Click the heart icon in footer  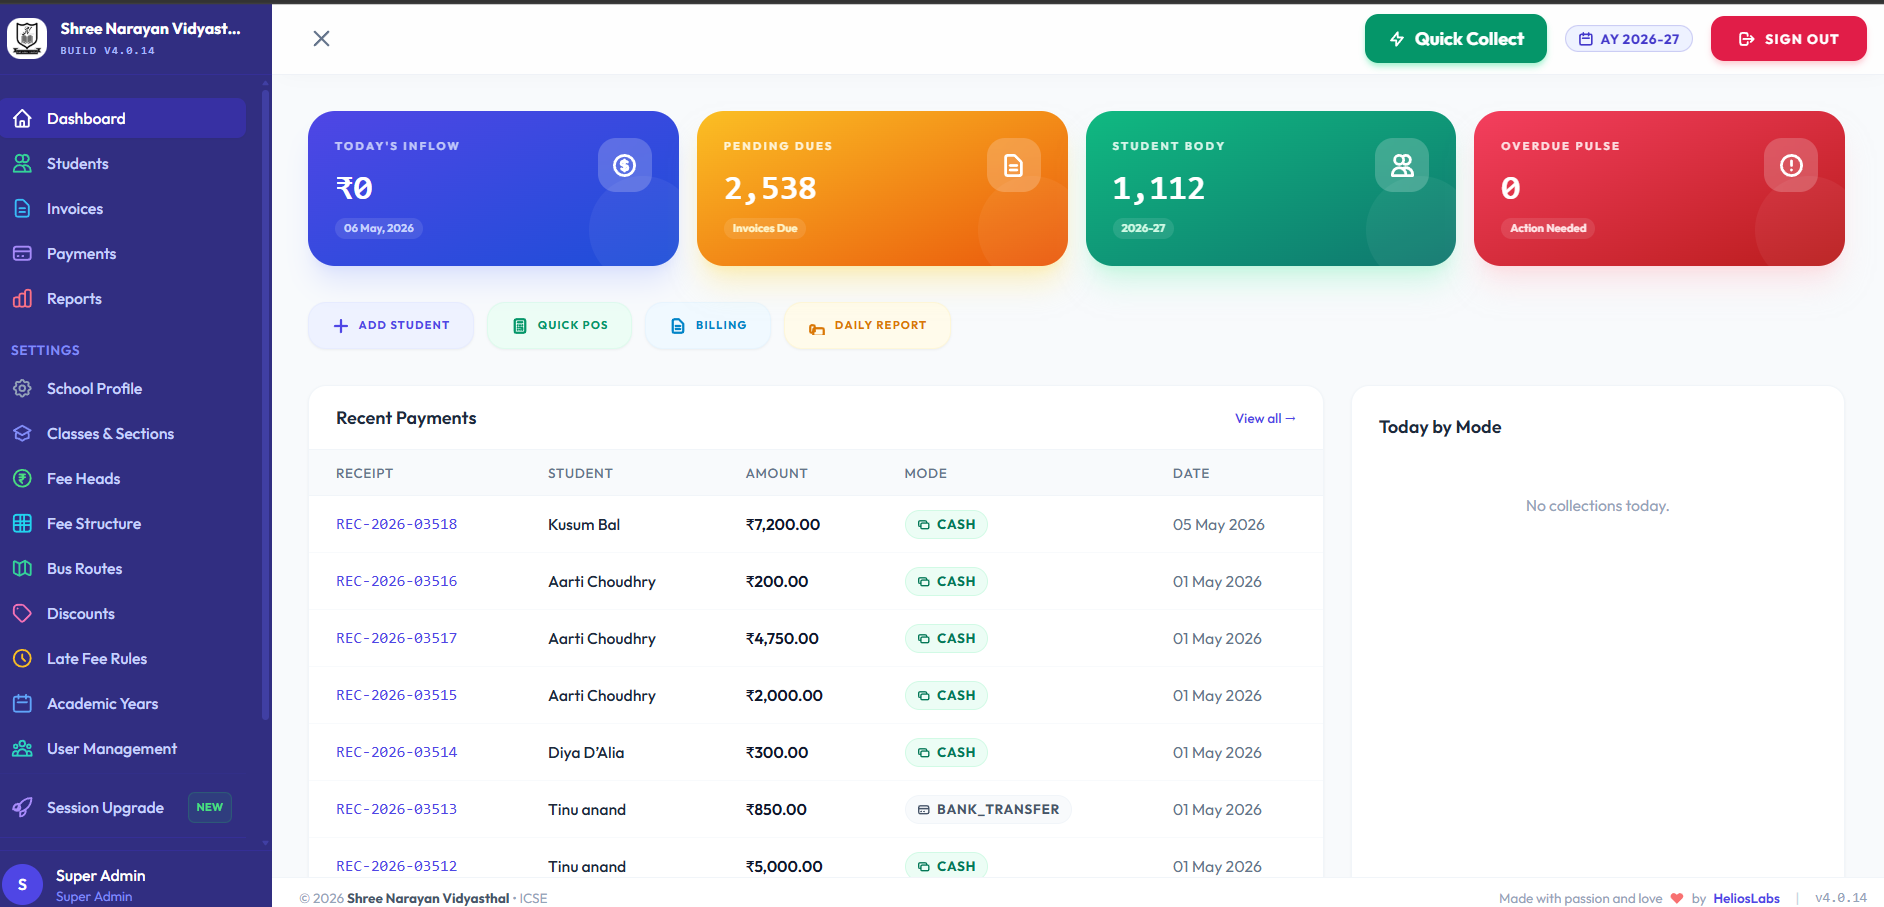1677,898
